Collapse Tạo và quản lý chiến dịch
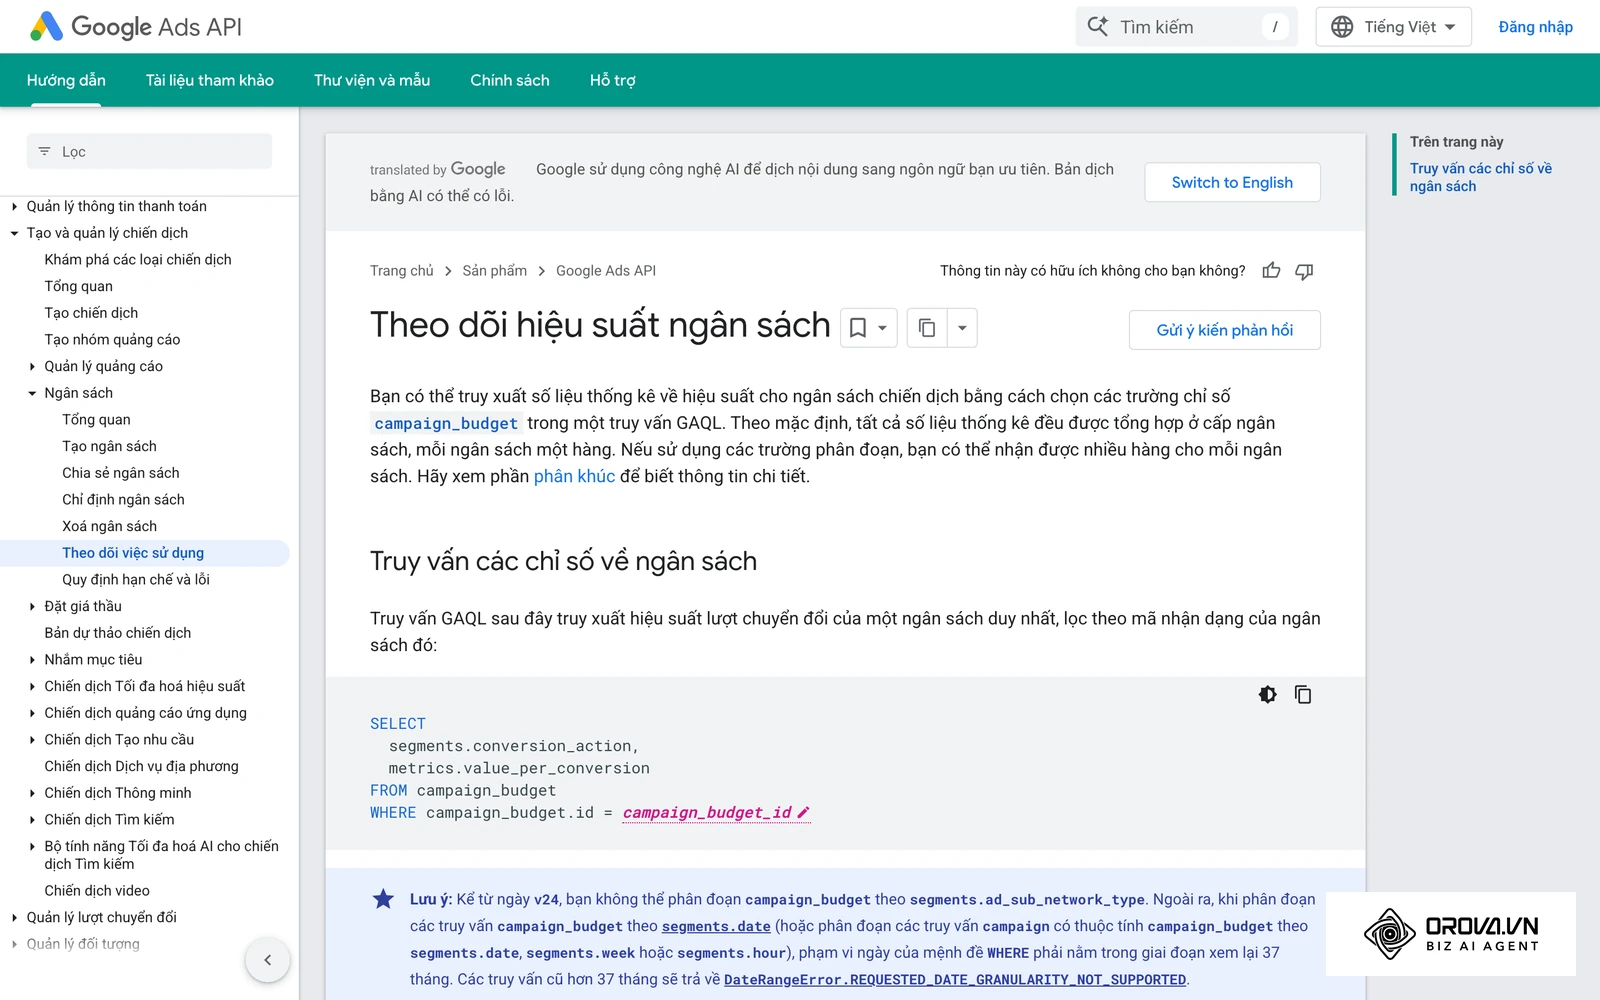The image size is (1600, 1000). [14, 233]
